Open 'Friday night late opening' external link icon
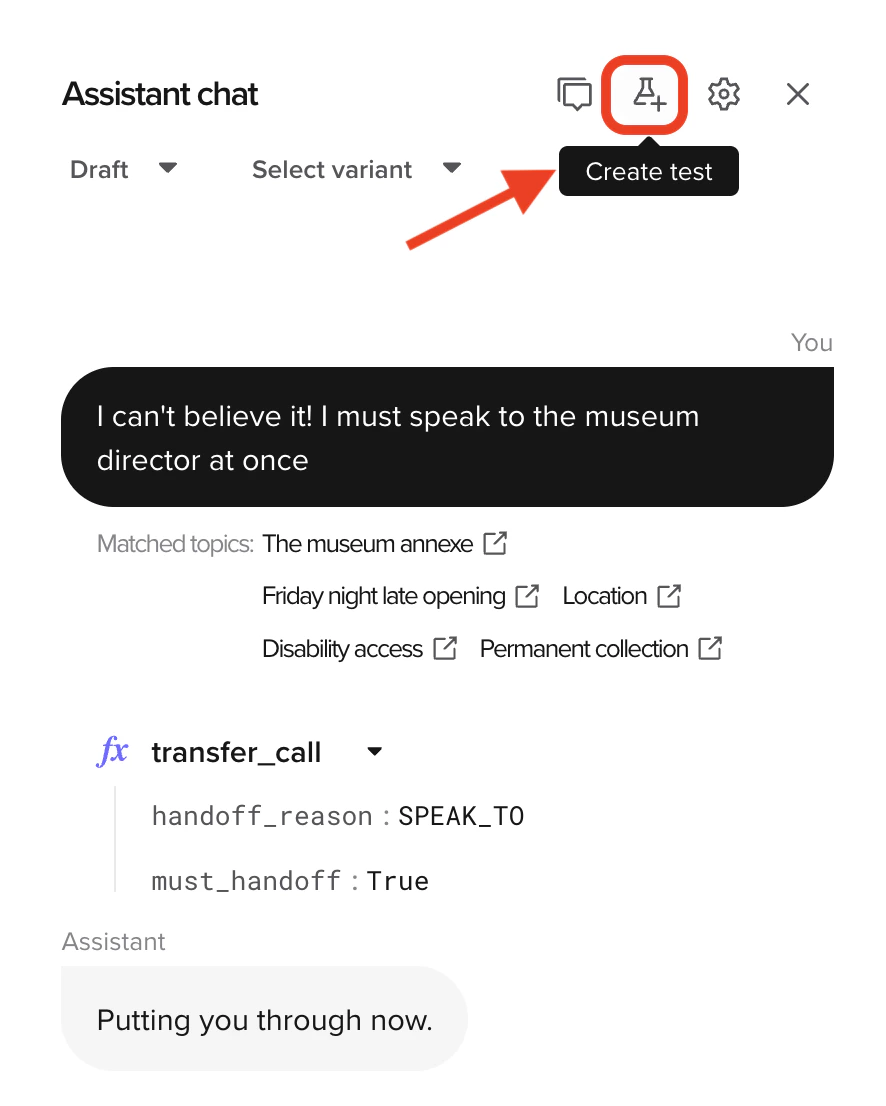 pyautogui.click(x=526, y=595)
